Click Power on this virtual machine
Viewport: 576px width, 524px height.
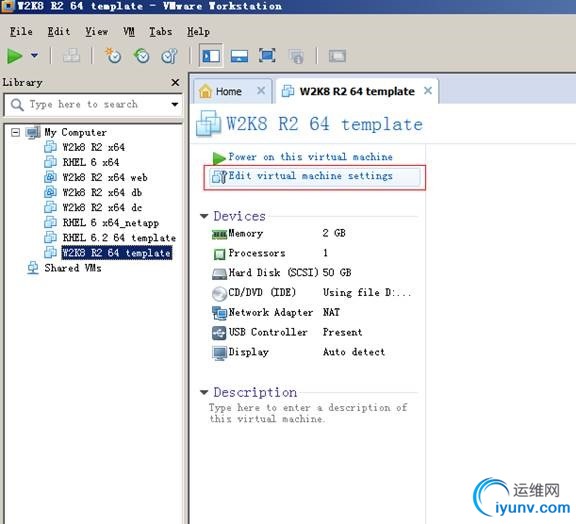(310, 157)
